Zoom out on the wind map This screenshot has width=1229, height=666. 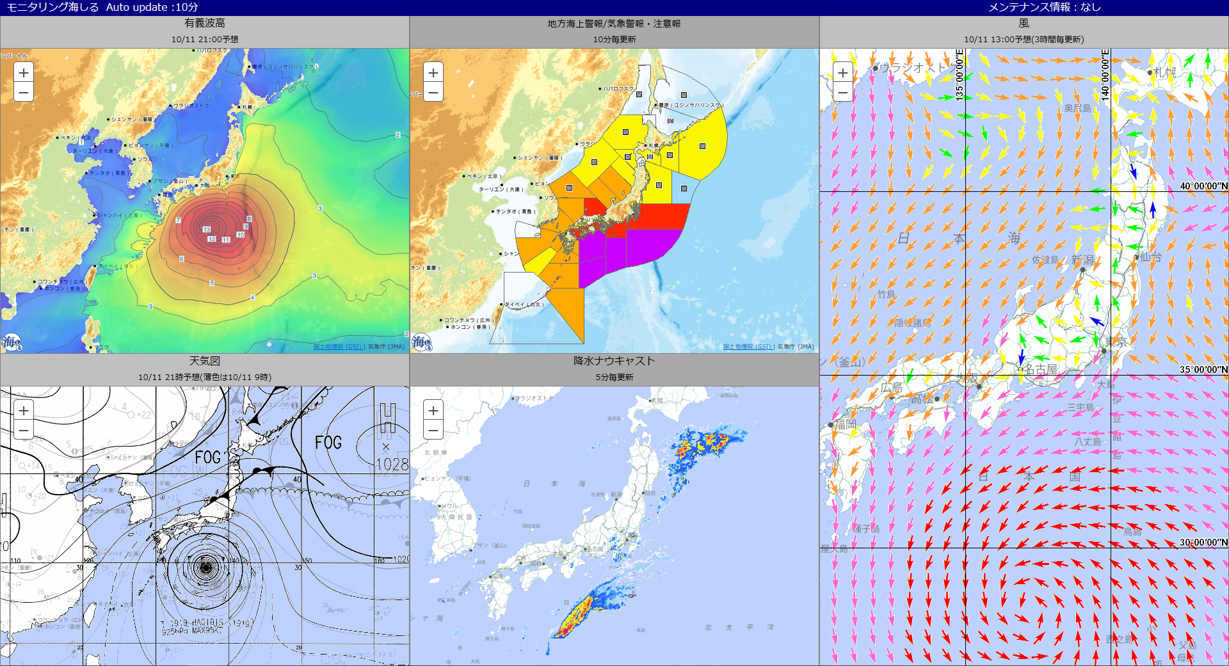(x=843, y=93)
